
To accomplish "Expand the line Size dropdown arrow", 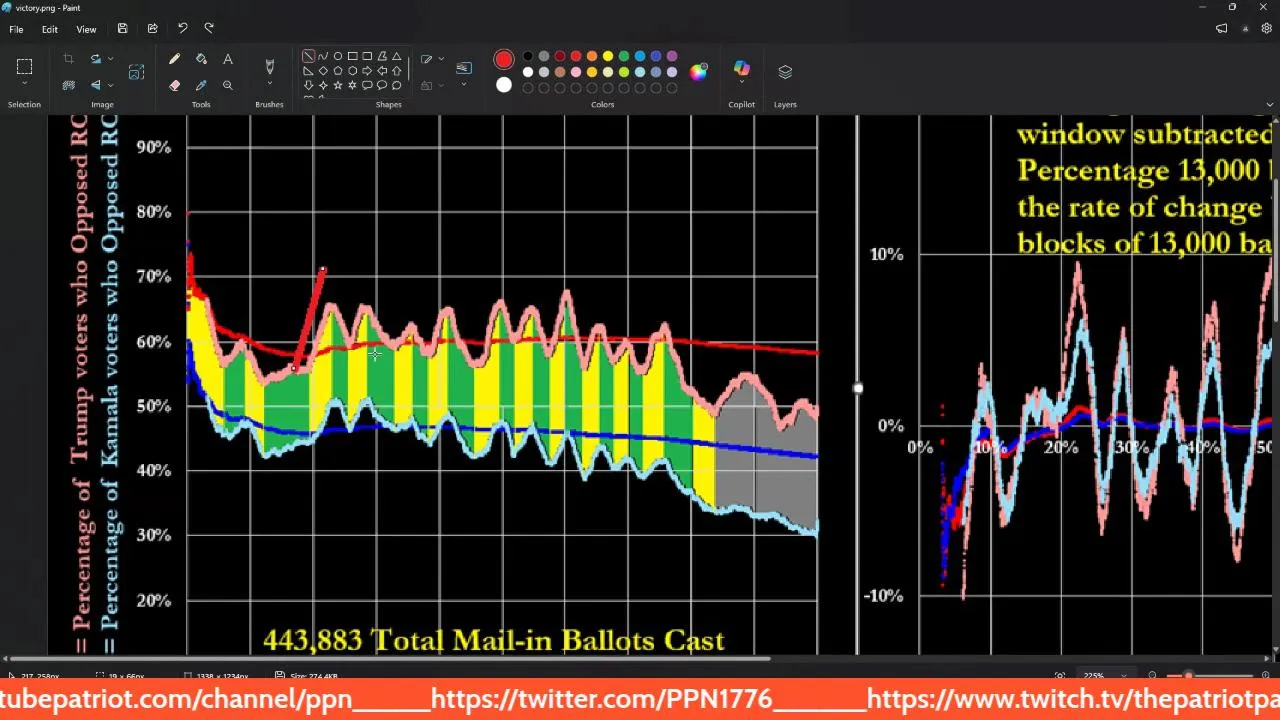I will coord(463,86).
